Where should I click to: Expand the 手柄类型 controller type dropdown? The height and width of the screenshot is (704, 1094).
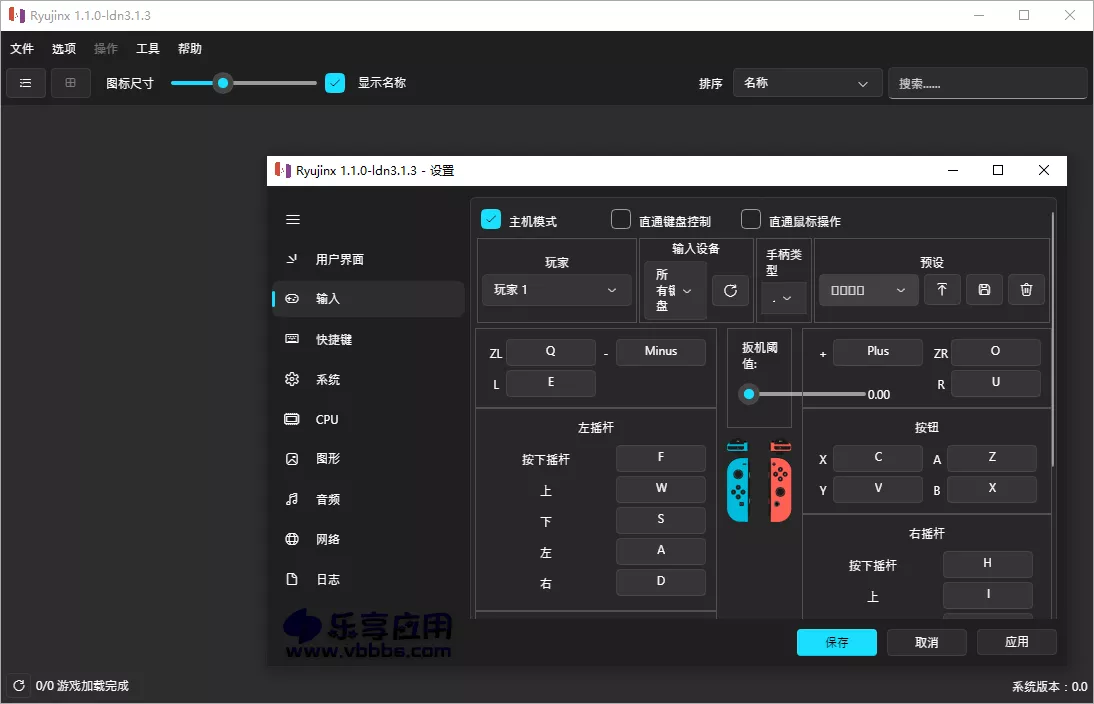[x=784, y=297]
